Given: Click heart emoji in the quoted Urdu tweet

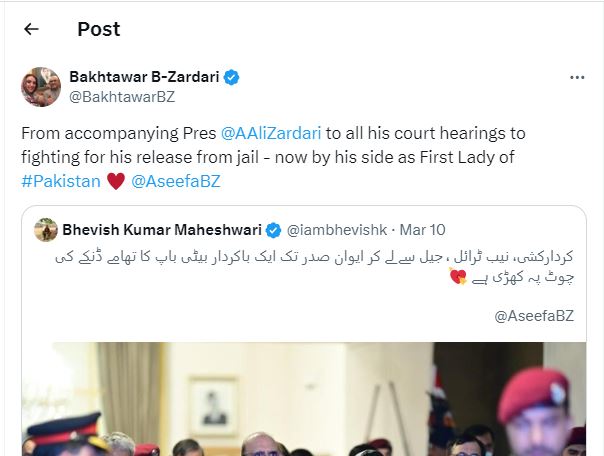Looking at the screenshot, I should tap(458, 277).
